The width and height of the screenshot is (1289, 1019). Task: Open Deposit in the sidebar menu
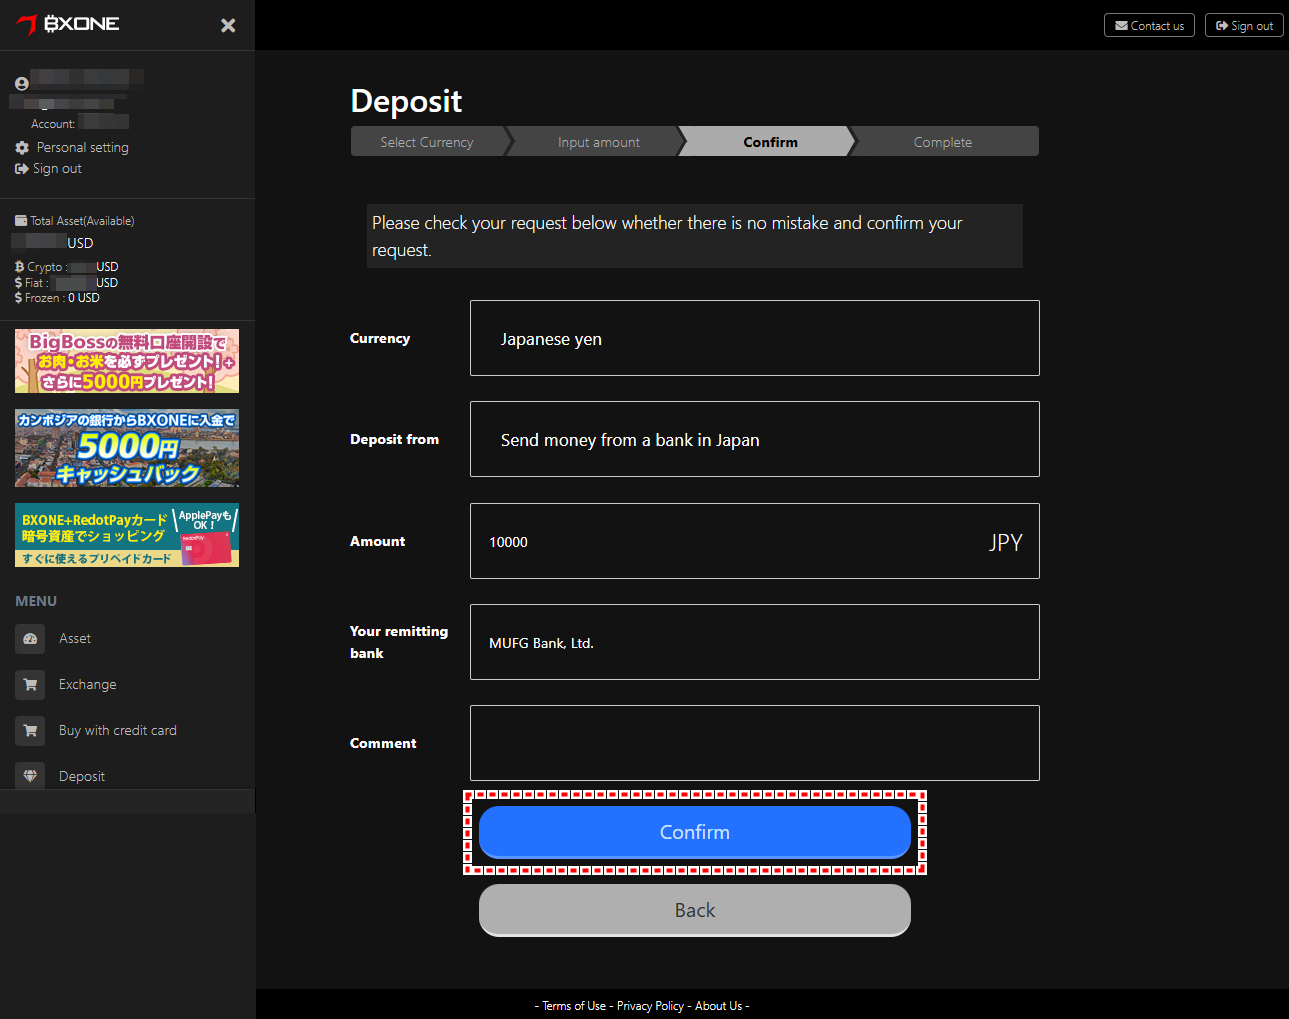point(82,777)
